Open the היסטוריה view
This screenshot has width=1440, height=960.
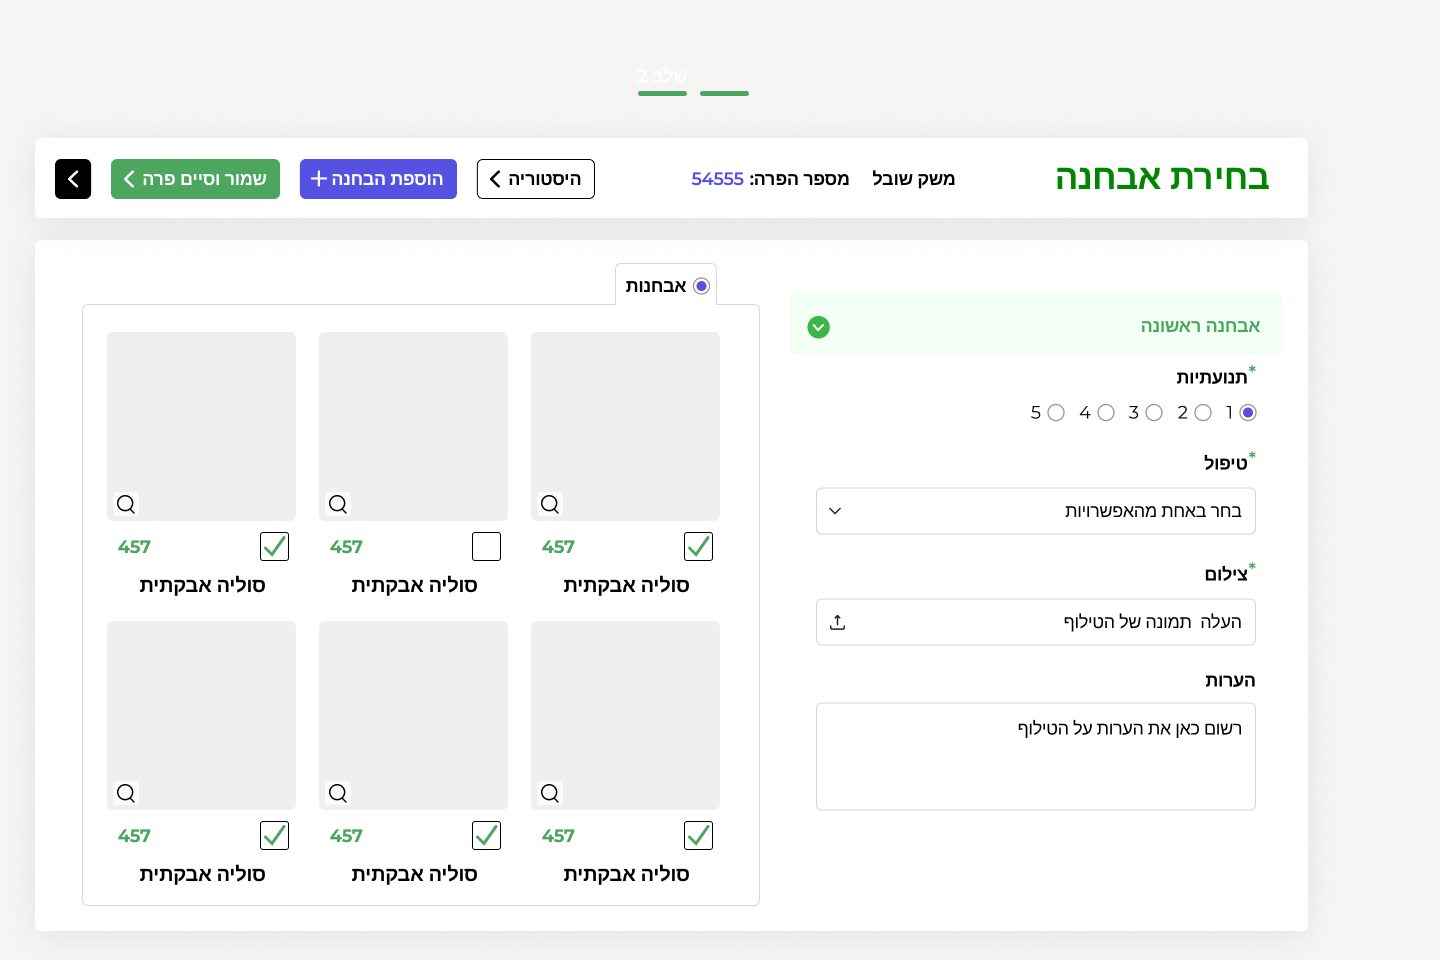[x=536, y=179]
